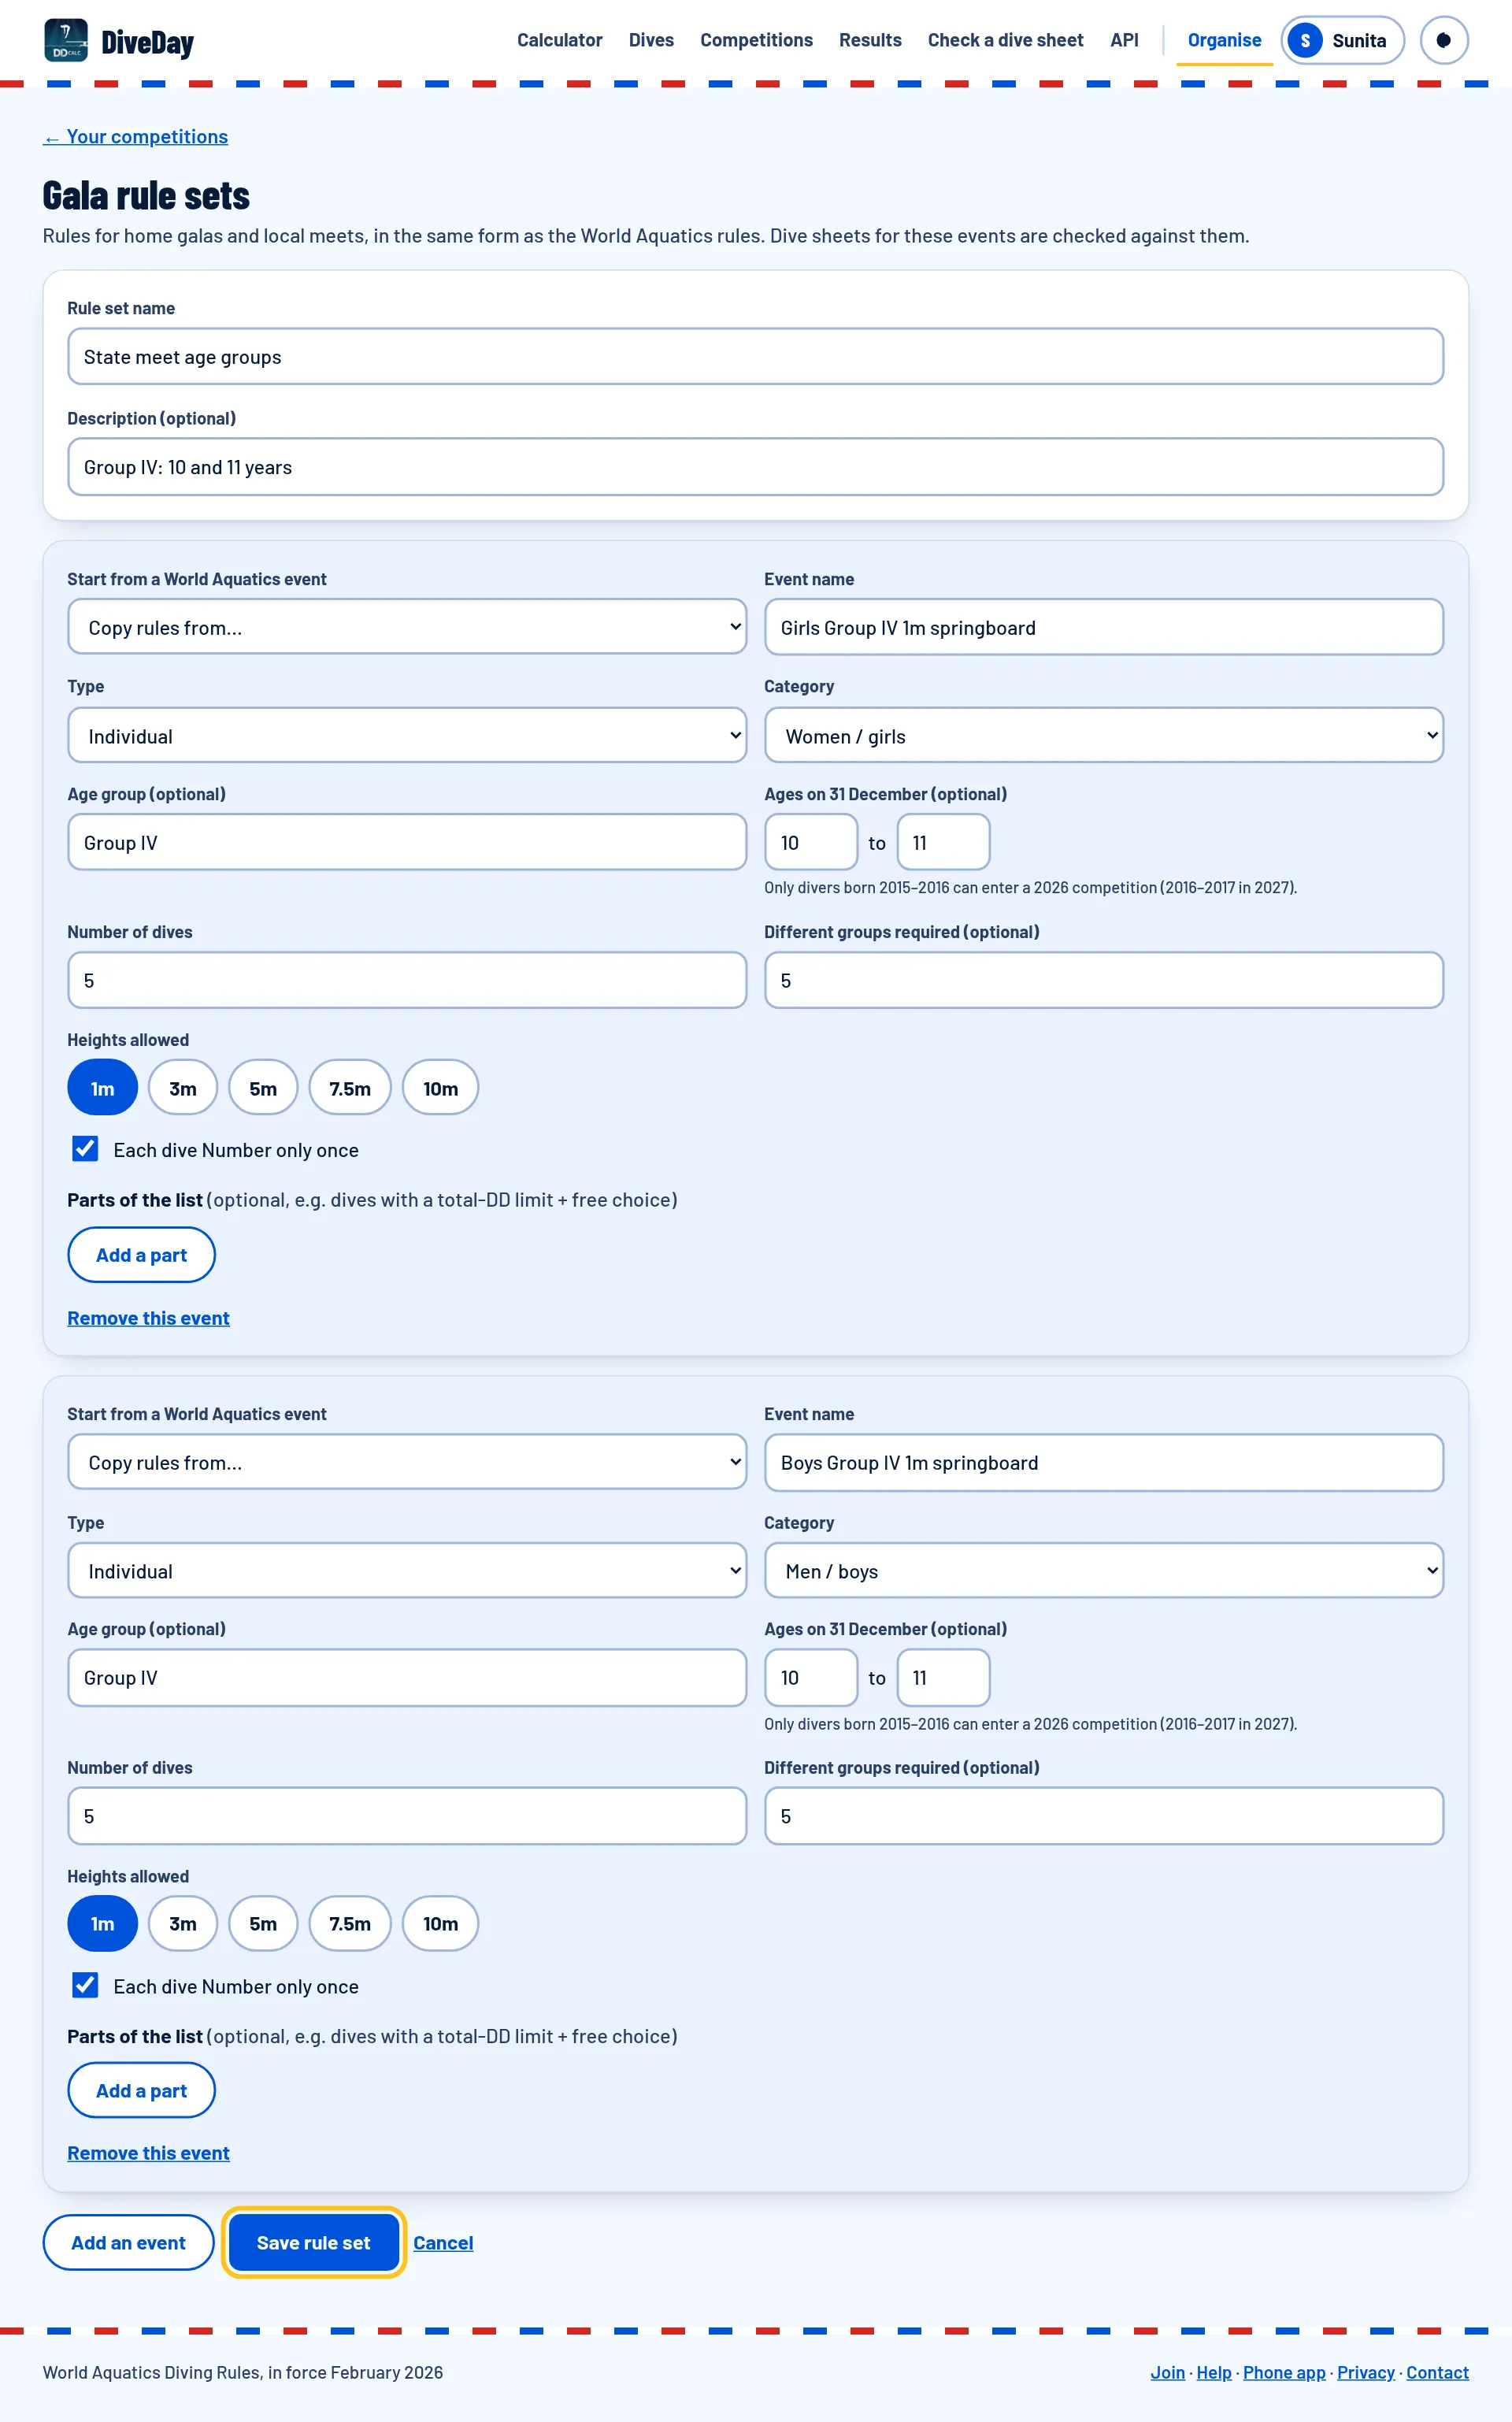Image resolution: width=1512 pixels, height=2422 pixels.
Task: Toggle the dark mode theme button
Action: click(x=1443, y=40)
